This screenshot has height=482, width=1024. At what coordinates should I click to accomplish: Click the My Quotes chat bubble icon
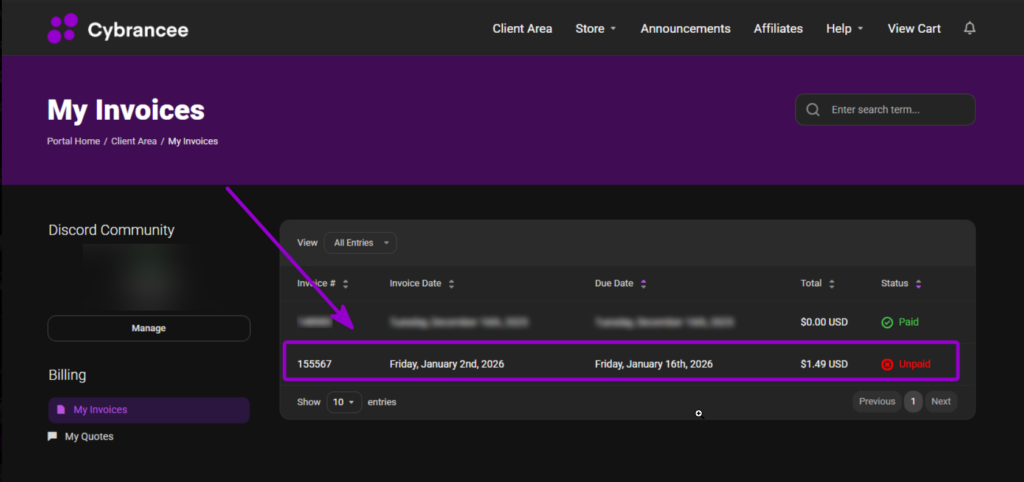click(x=52, y=436)
